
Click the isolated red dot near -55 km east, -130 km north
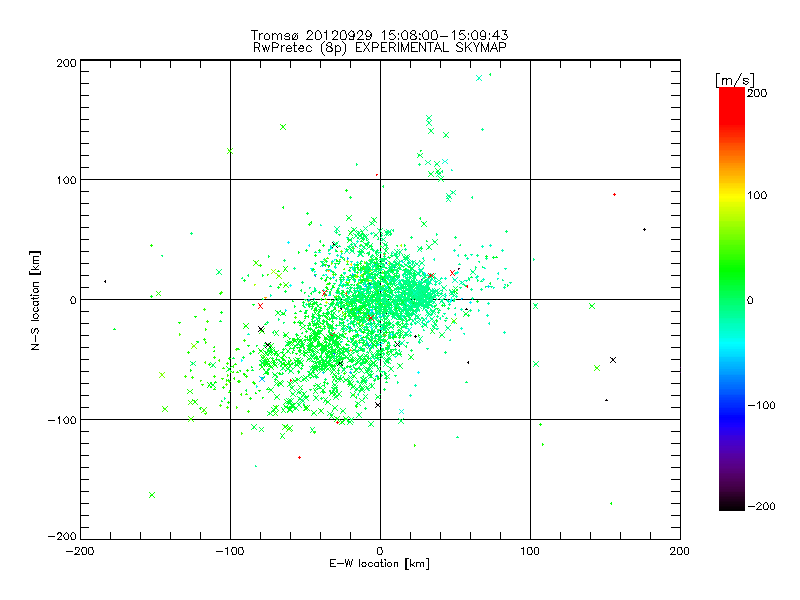tap(299, 457)
